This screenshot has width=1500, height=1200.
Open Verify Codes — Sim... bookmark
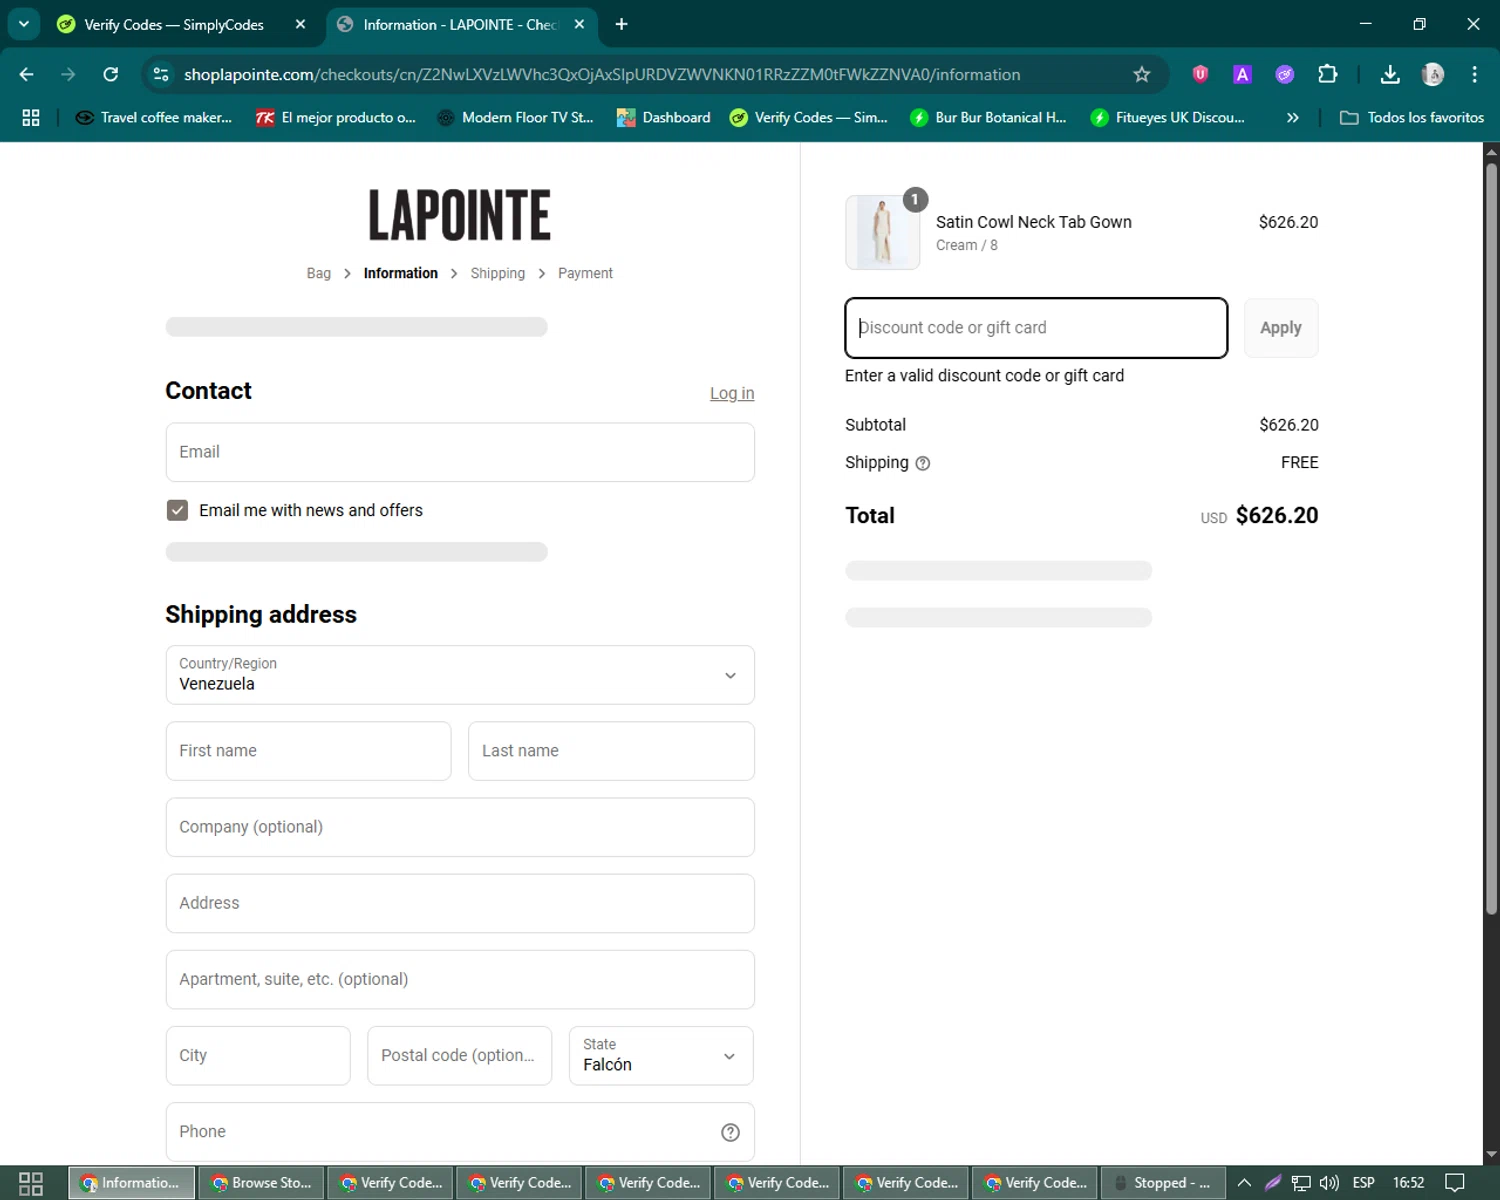tap(808, 117)
